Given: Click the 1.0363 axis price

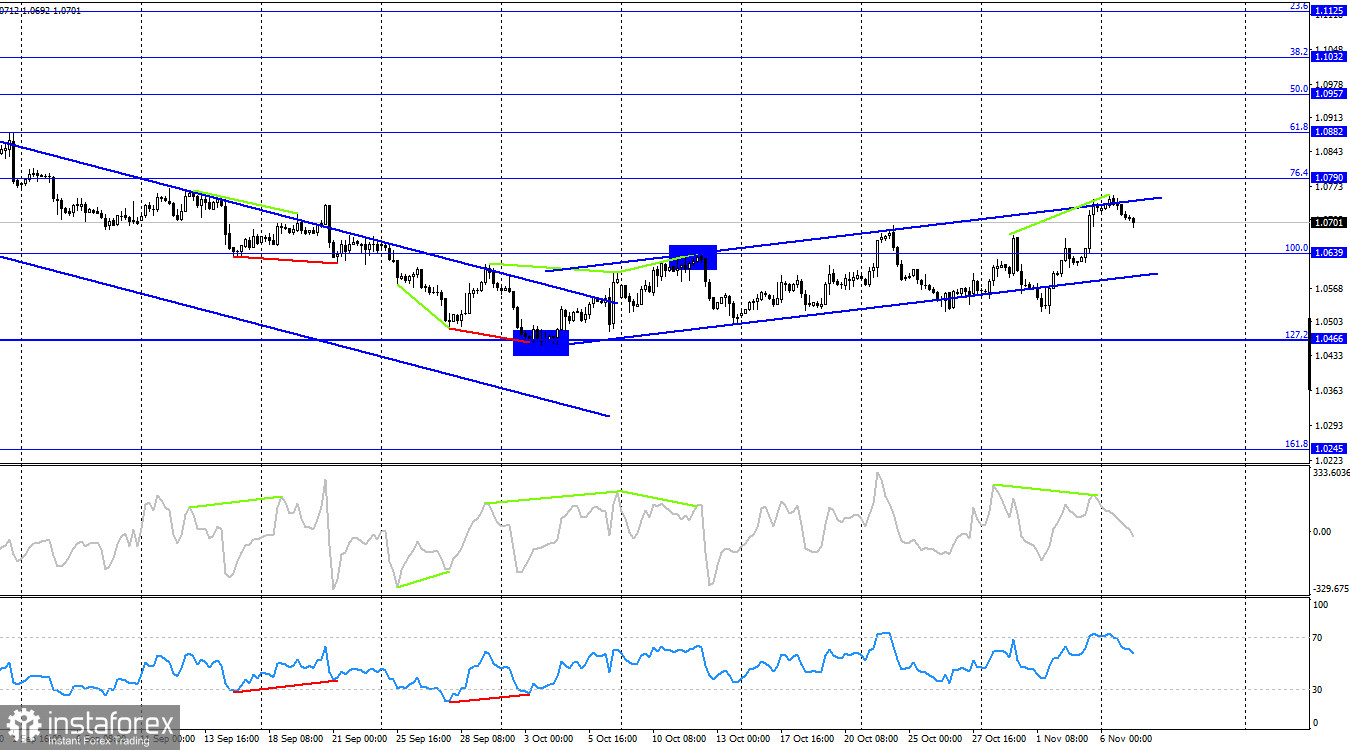Looking at the screenshot, I should click(x=1330, y=391).
